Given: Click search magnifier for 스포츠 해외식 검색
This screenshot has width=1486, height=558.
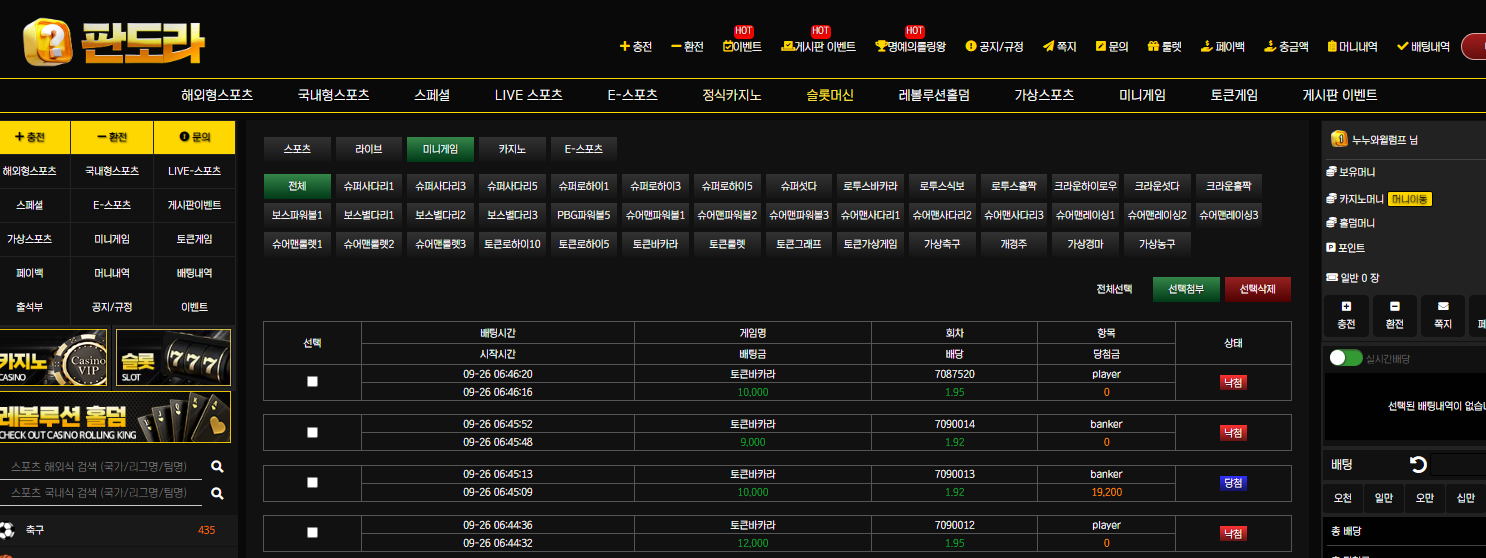Looking at the screenshot, I should tap(217, 467).
